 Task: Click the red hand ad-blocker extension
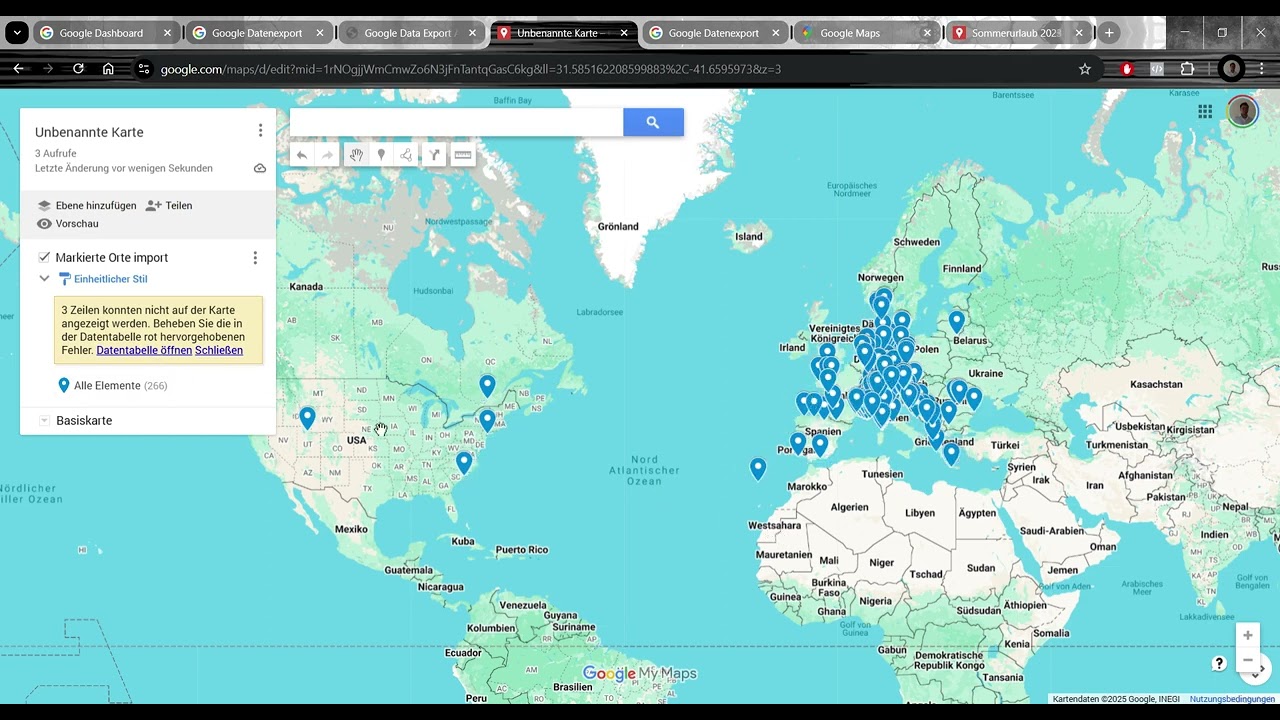pos(1127,69)
